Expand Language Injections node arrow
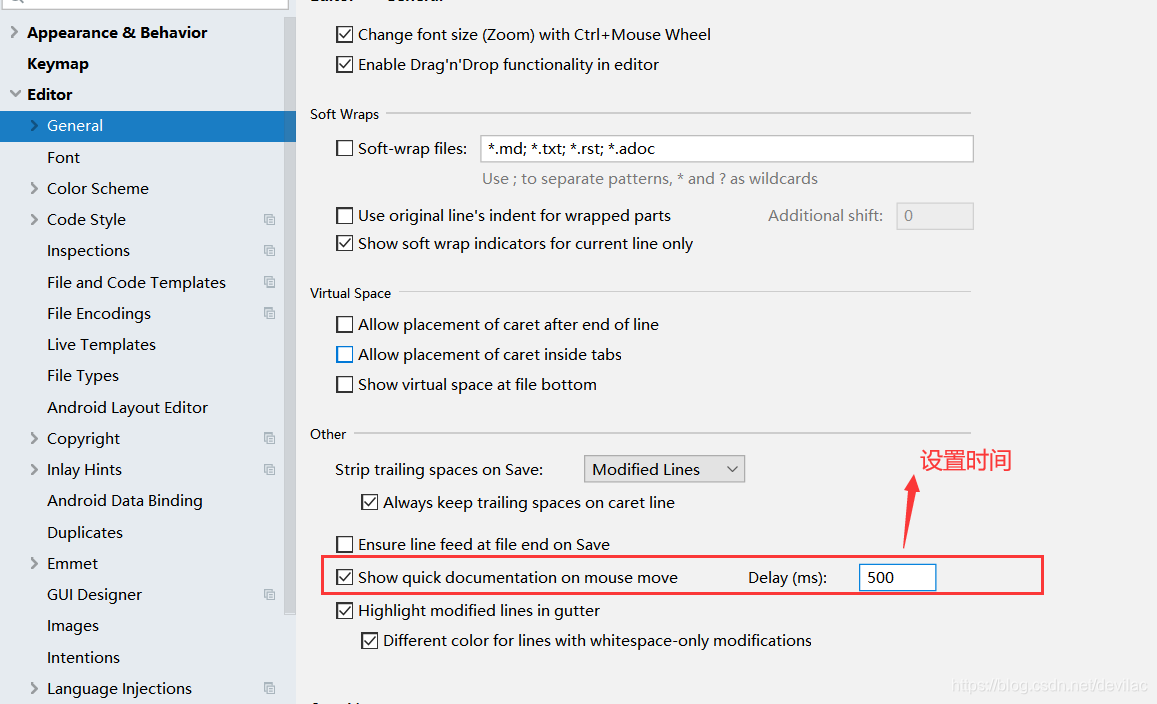 (x=34, y=688)
